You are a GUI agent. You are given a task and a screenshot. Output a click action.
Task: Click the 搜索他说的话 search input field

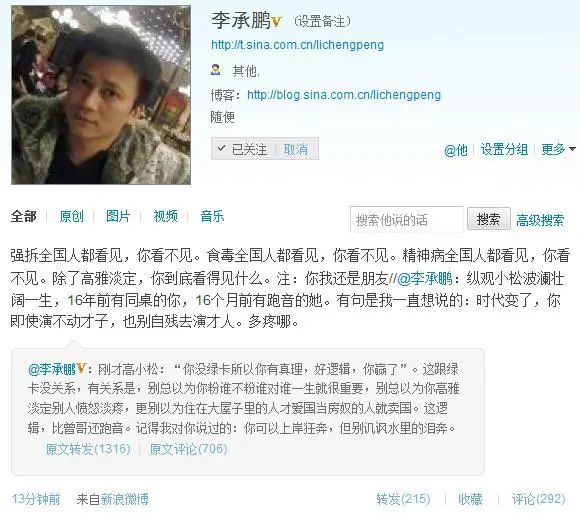(407, 219)
